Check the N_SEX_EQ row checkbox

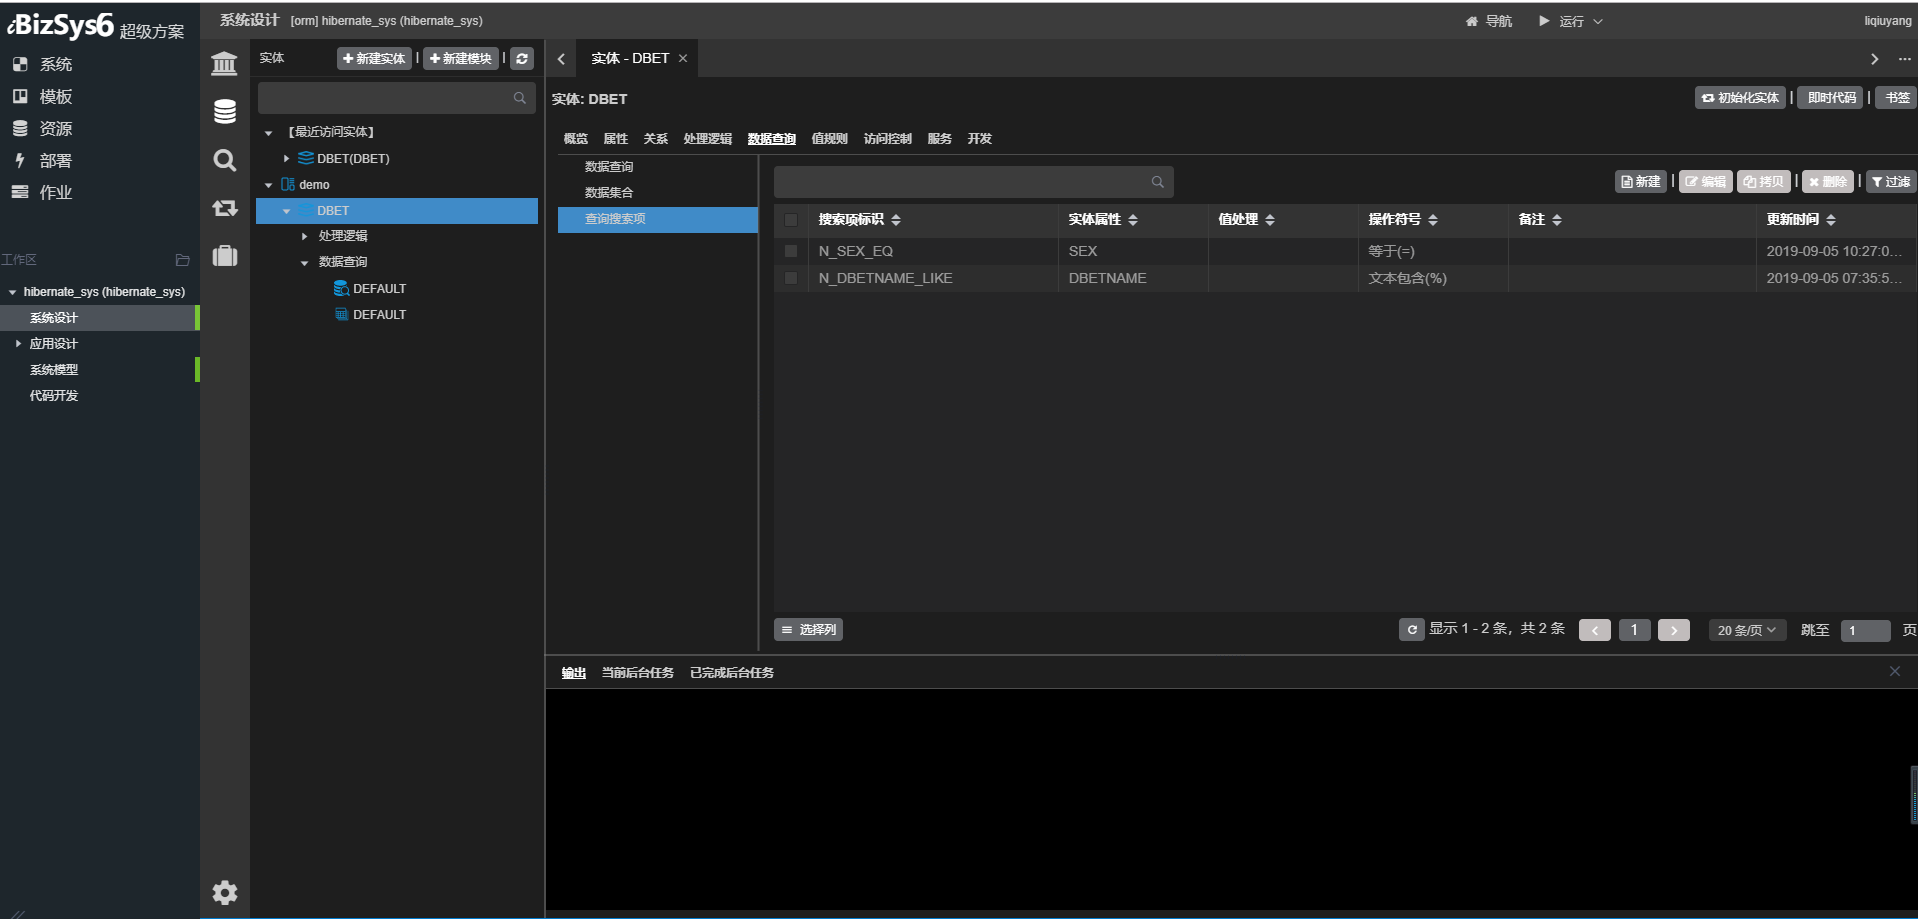pyautogui.click(x=791, y=251)
